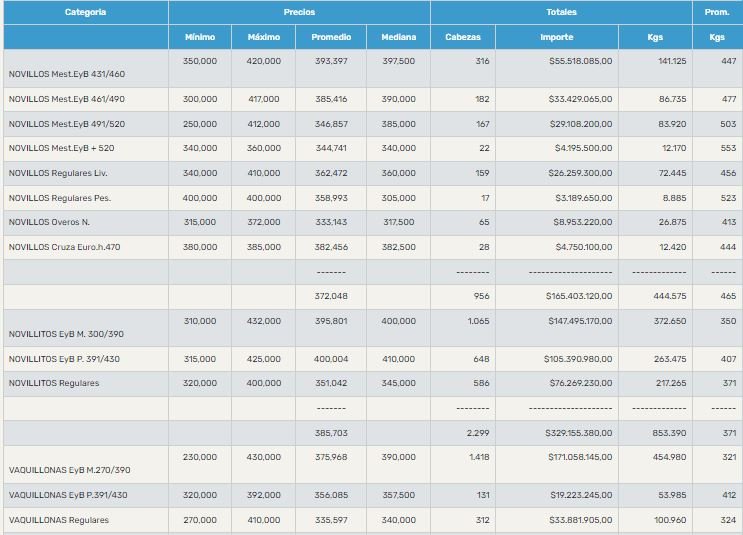Select the Prom. header at far right
The image size is (743, 535).
716,12
